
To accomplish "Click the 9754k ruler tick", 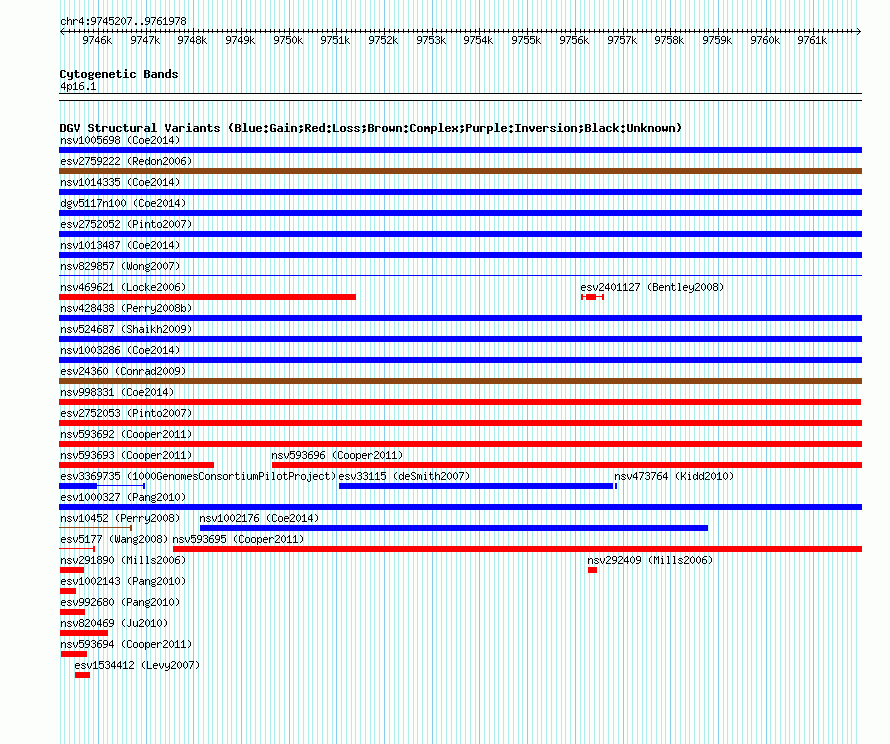I will pos(478,40).
